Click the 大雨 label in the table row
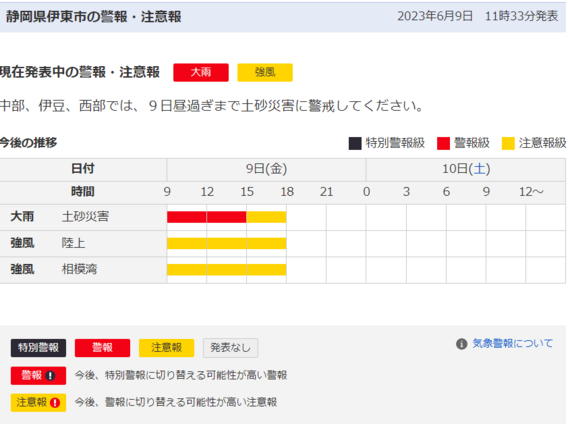This screenshot has height=424, width=568. click(22, 217)
